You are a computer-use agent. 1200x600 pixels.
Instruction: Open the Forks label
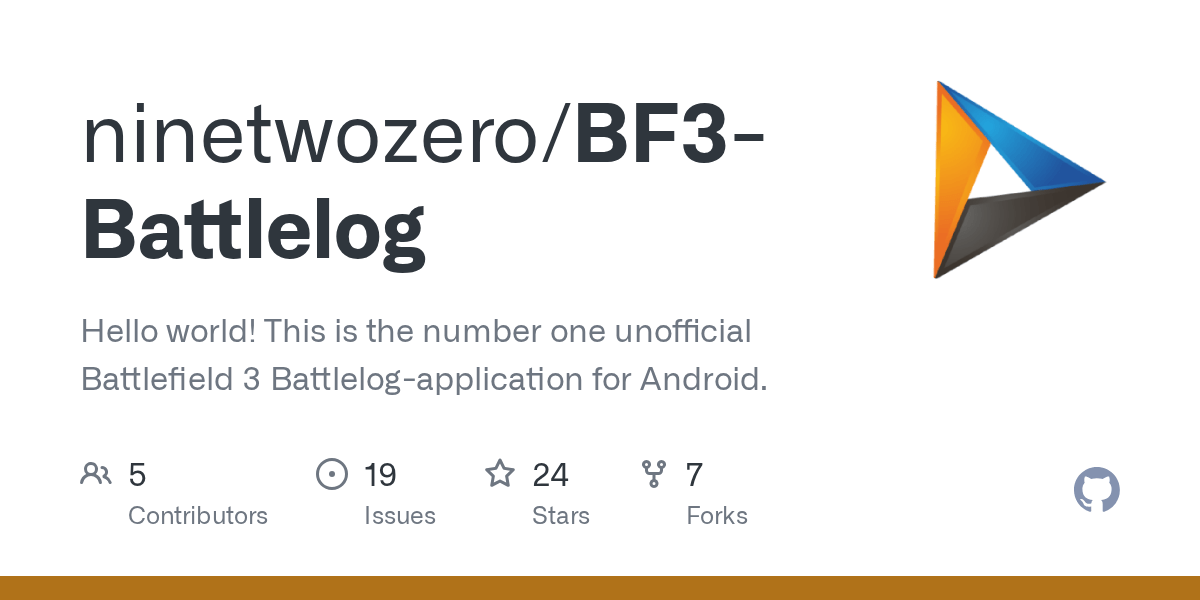717,516
